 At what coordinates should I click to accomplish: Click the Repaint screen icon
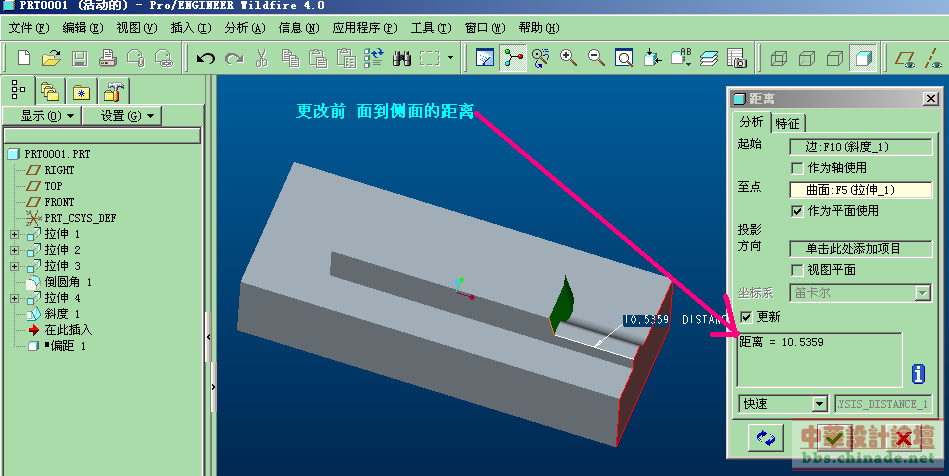pos(485,58)
